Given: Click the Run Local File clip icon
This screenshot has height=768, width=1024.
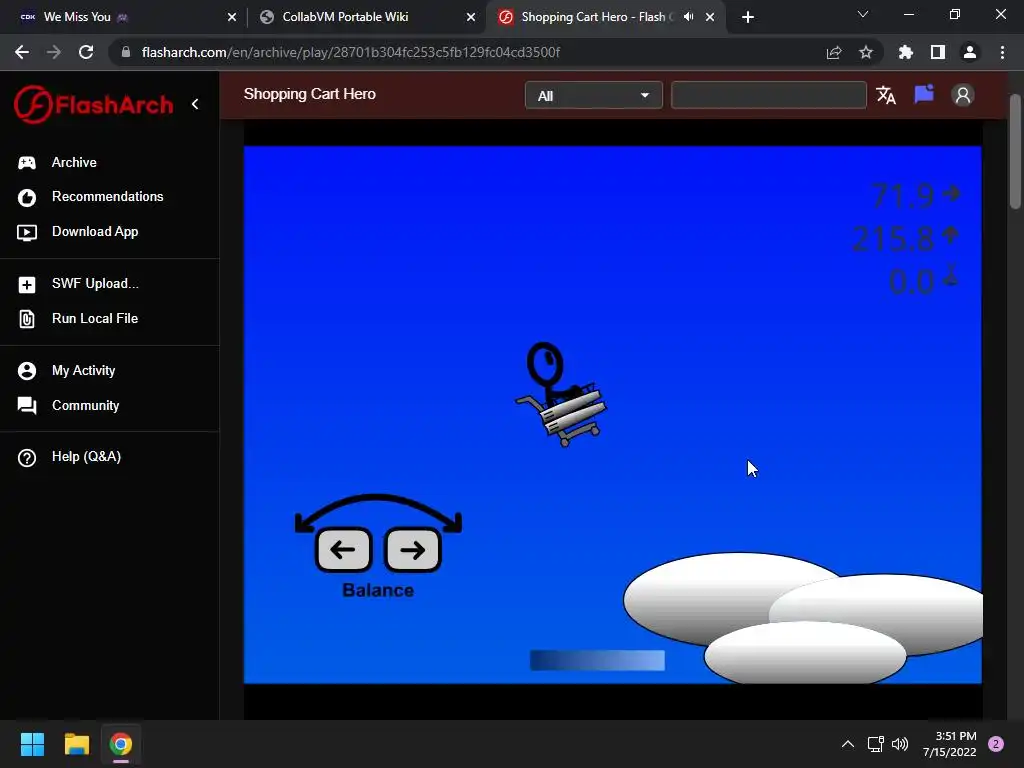Looking at the screenshot, I should click(27, 319).
